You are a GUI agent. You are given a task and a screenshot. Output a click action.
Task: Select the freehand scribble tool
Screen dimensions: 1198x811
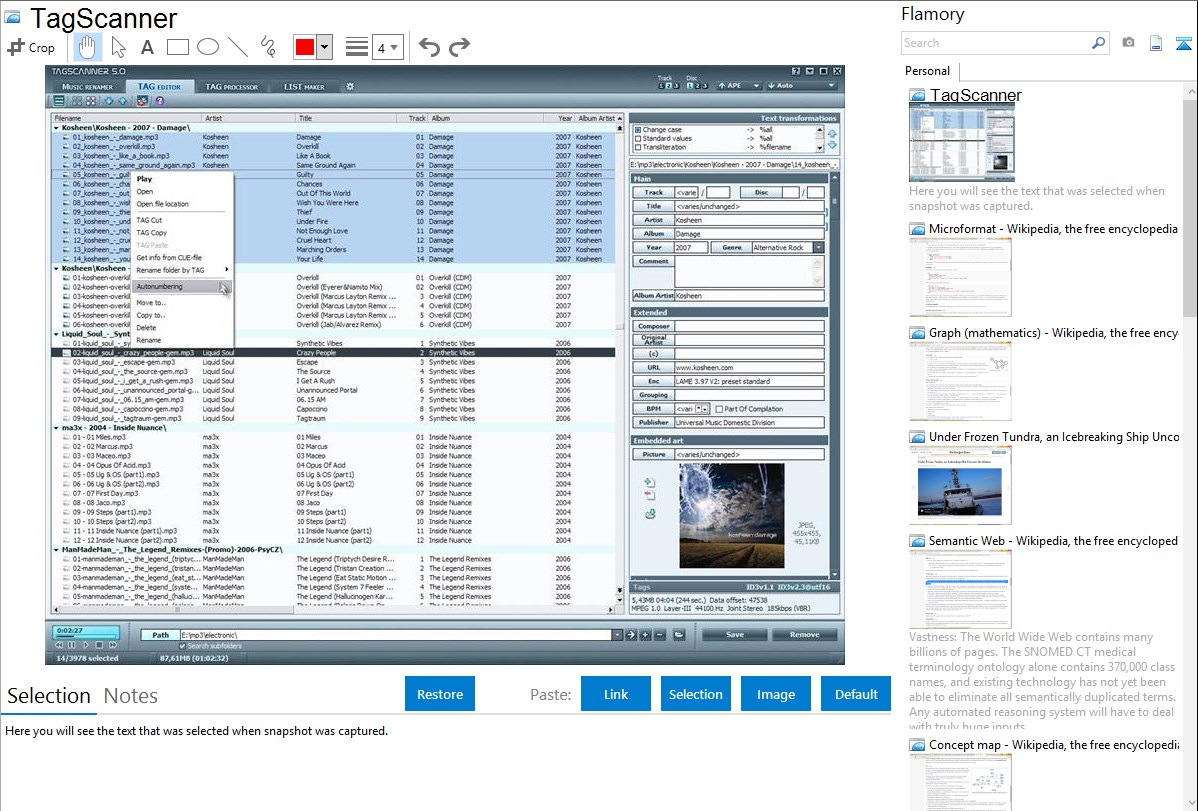pos(268,47)
